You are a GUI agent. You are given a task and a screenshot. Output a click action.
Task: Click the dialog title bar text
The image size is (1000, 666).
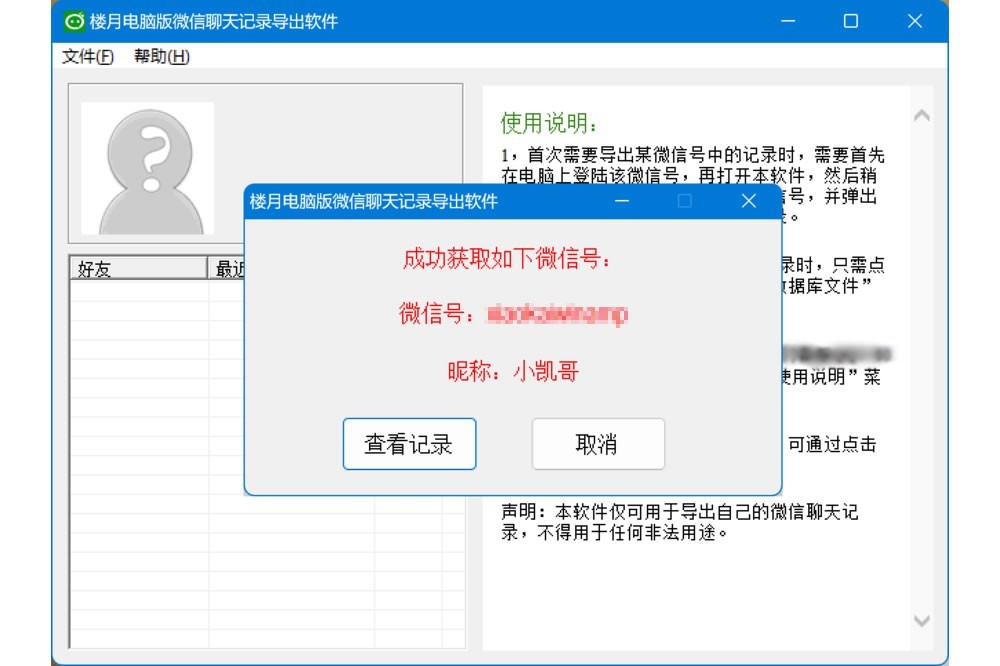click(373, 202)
